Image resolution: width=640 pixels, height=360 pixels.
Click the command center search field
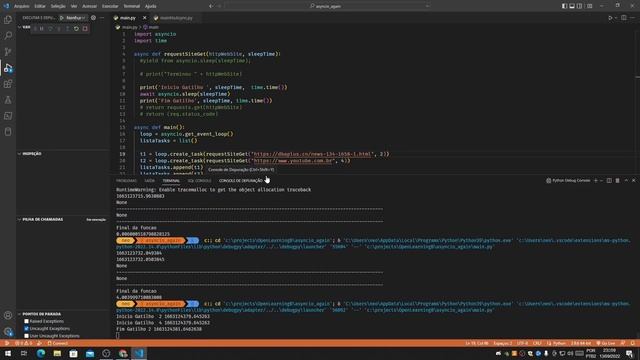(327, 6)
